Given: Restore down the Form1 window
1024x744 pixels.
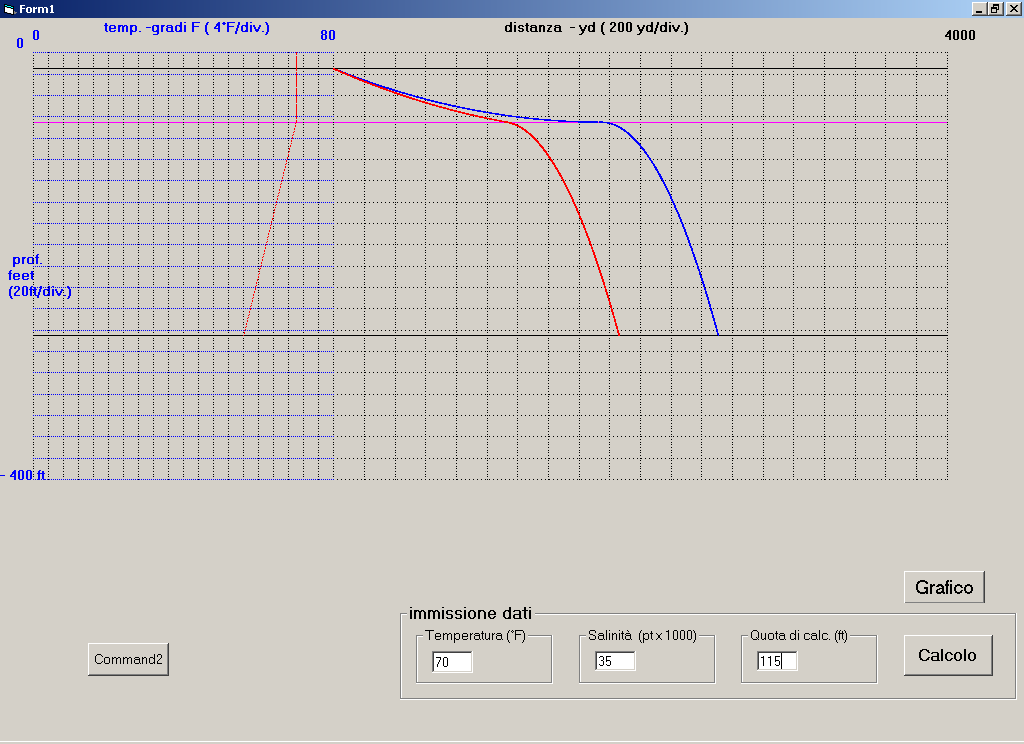Looking at the screenshot, I should point(995,8).
